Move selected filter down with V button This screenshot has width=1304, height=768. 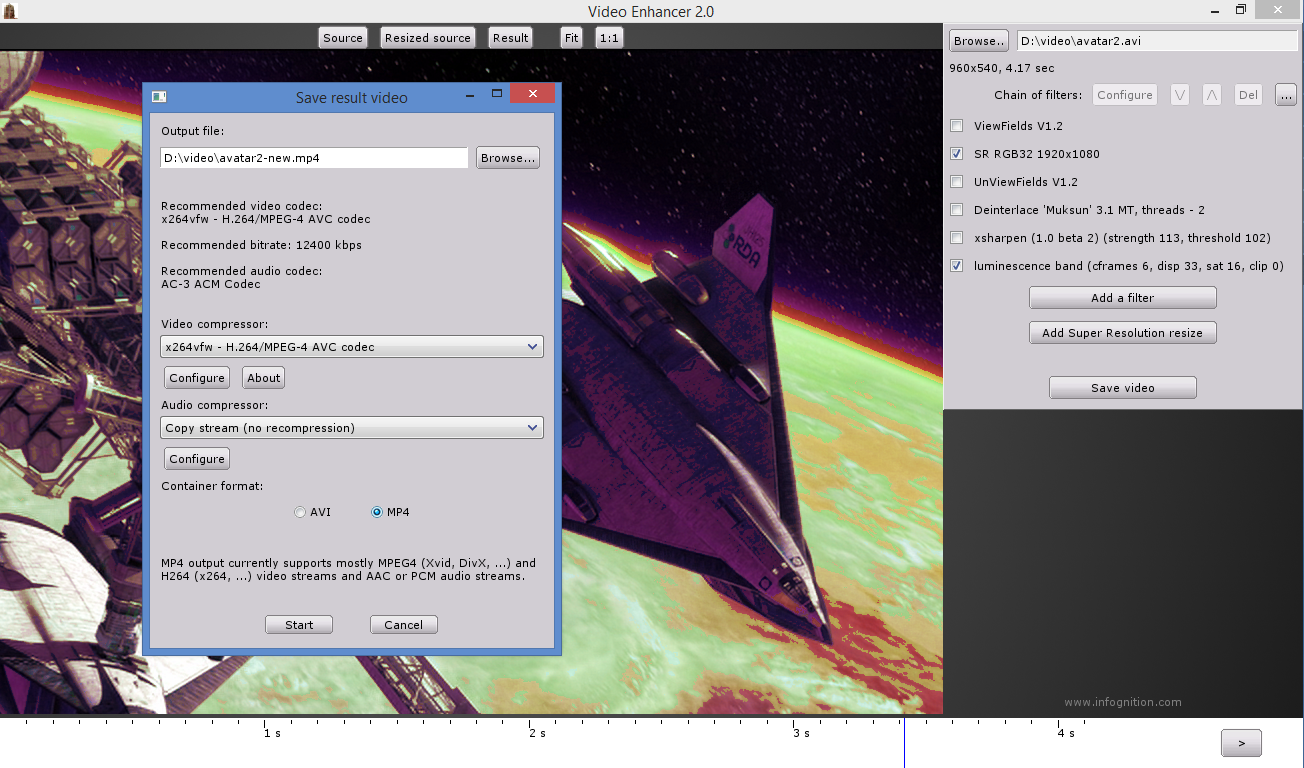tap(1180, 95)
